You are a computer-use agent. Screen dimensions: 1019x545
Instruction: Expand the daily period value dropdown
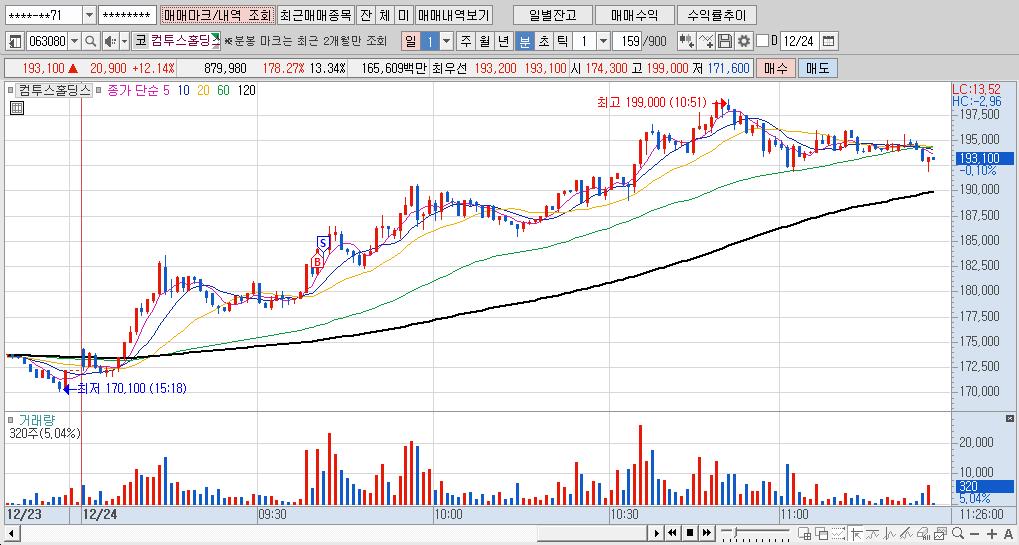446,42
